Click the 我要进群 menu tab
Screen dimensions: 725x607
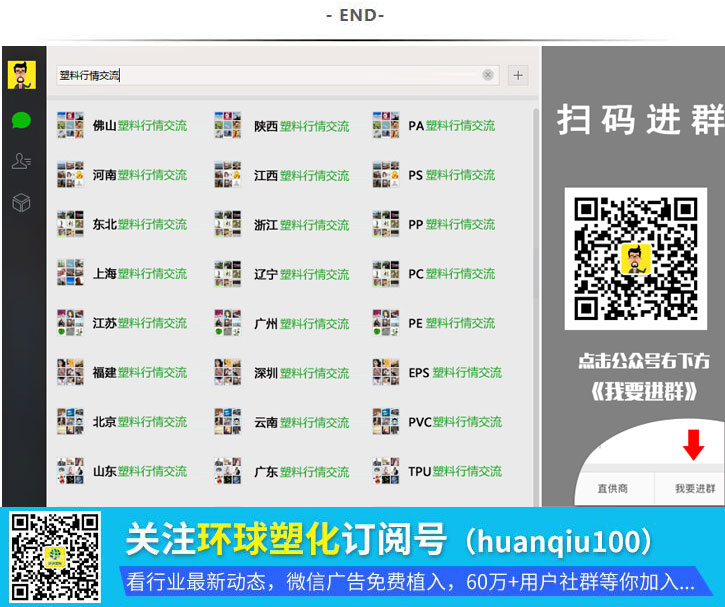pyautogui.click(x=695, y=488)
